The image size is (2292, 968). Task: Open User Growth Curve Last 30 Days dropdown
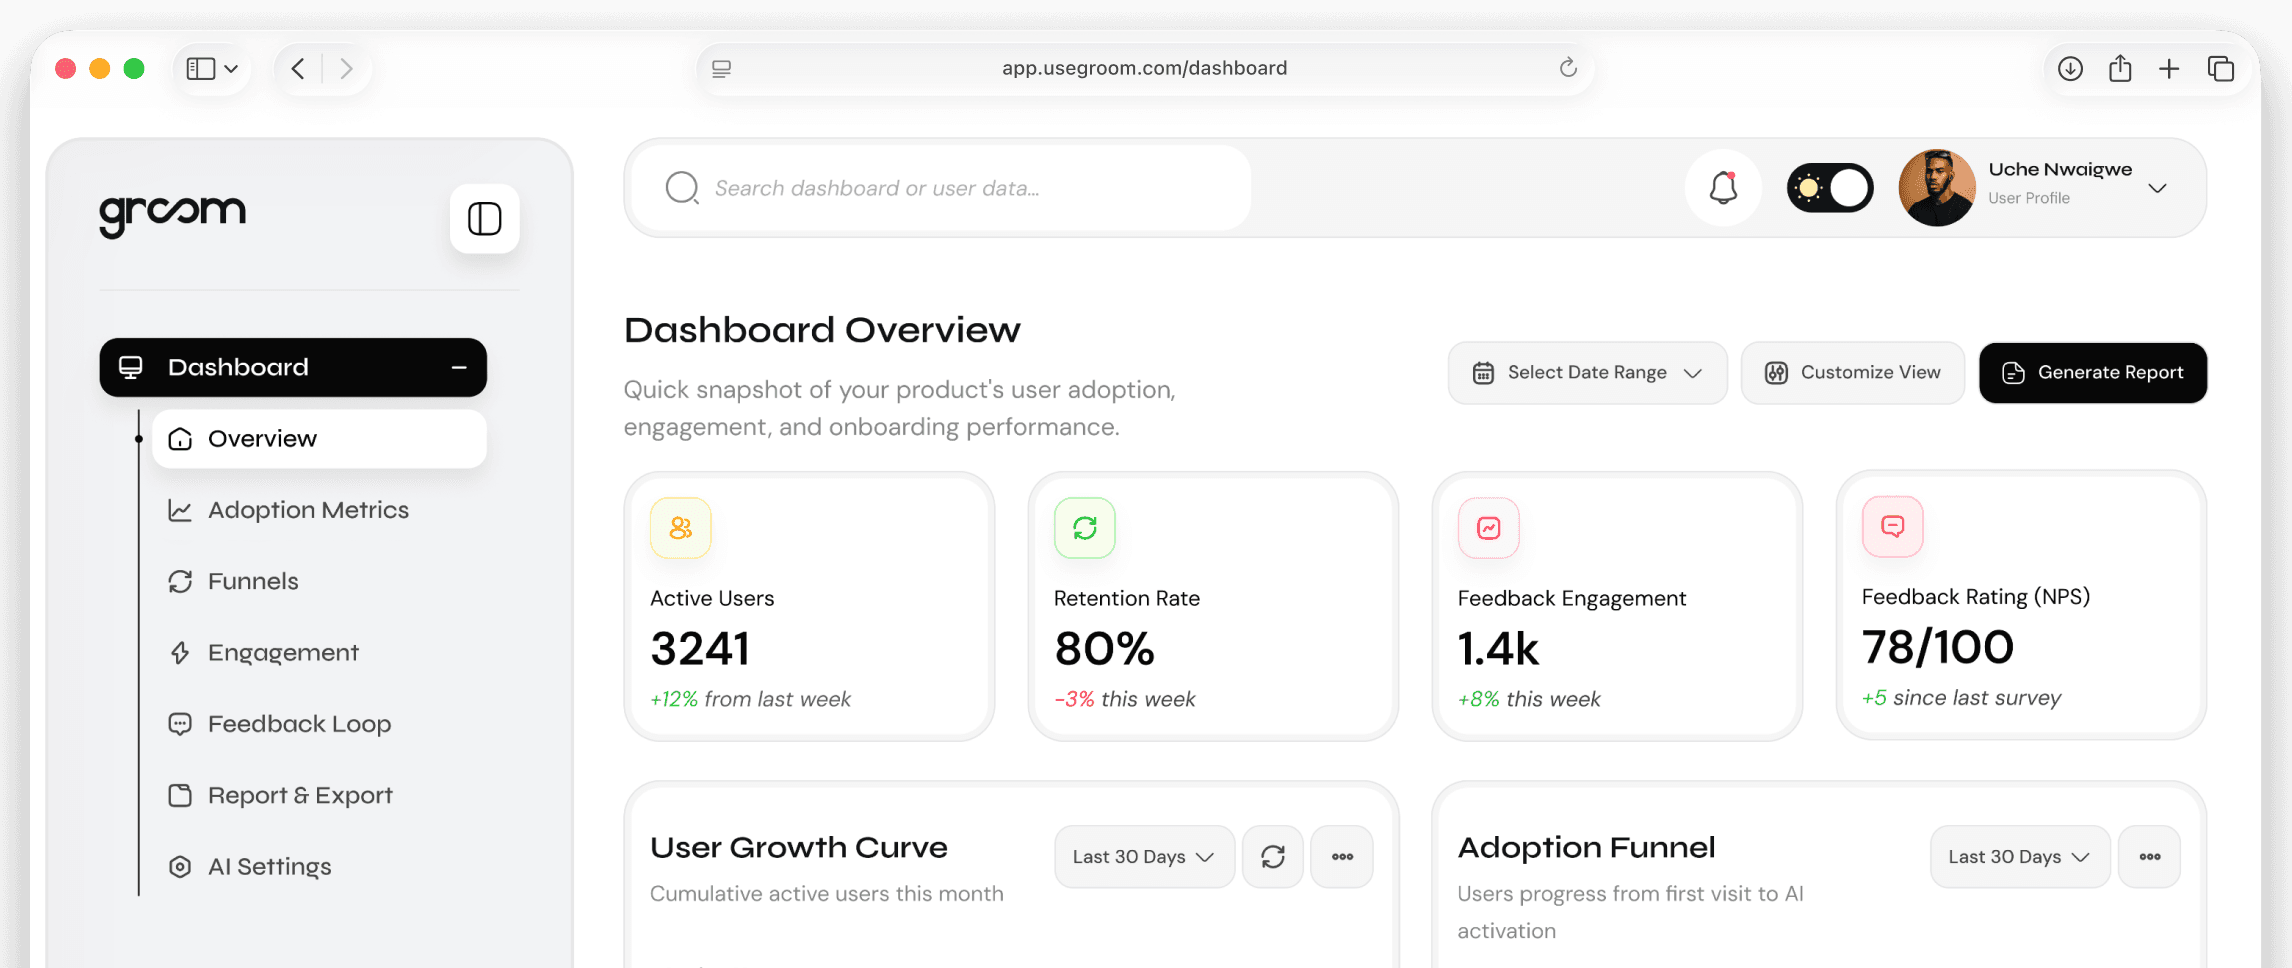tap(1144, 857)
